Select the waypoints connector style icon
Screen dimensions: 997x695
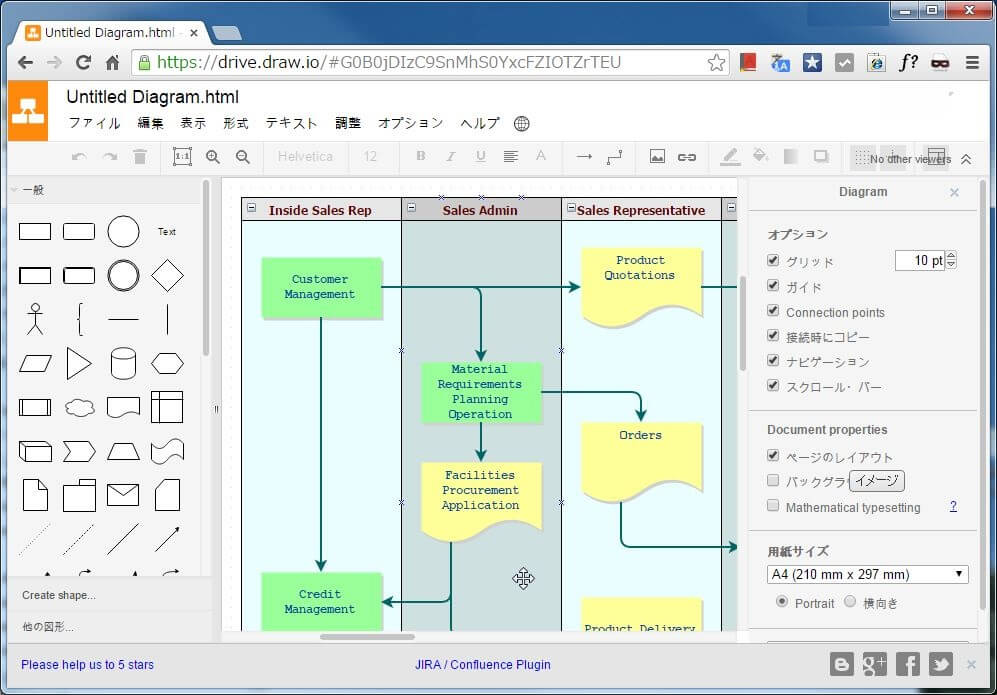point(614,157)
